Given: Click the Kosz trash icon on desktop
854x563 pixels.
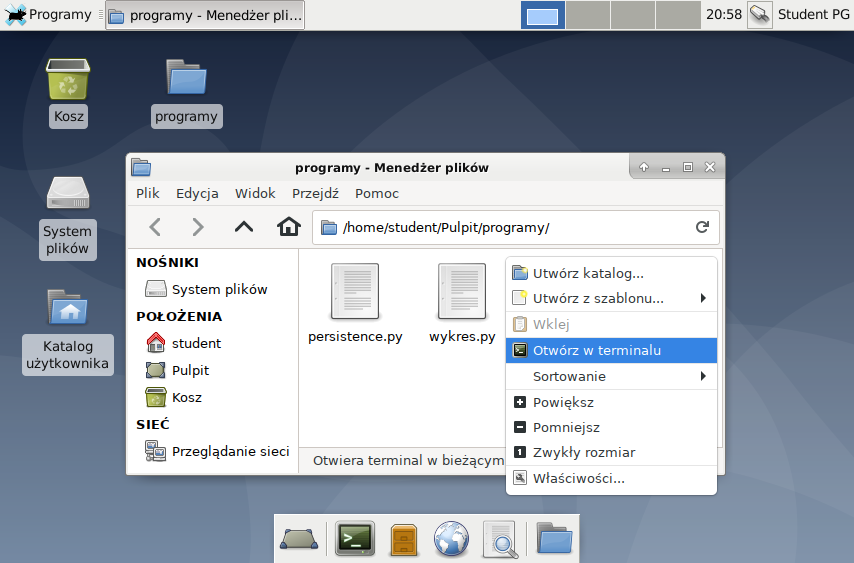Looking at the screenshot, I should [x=68, y=80].
